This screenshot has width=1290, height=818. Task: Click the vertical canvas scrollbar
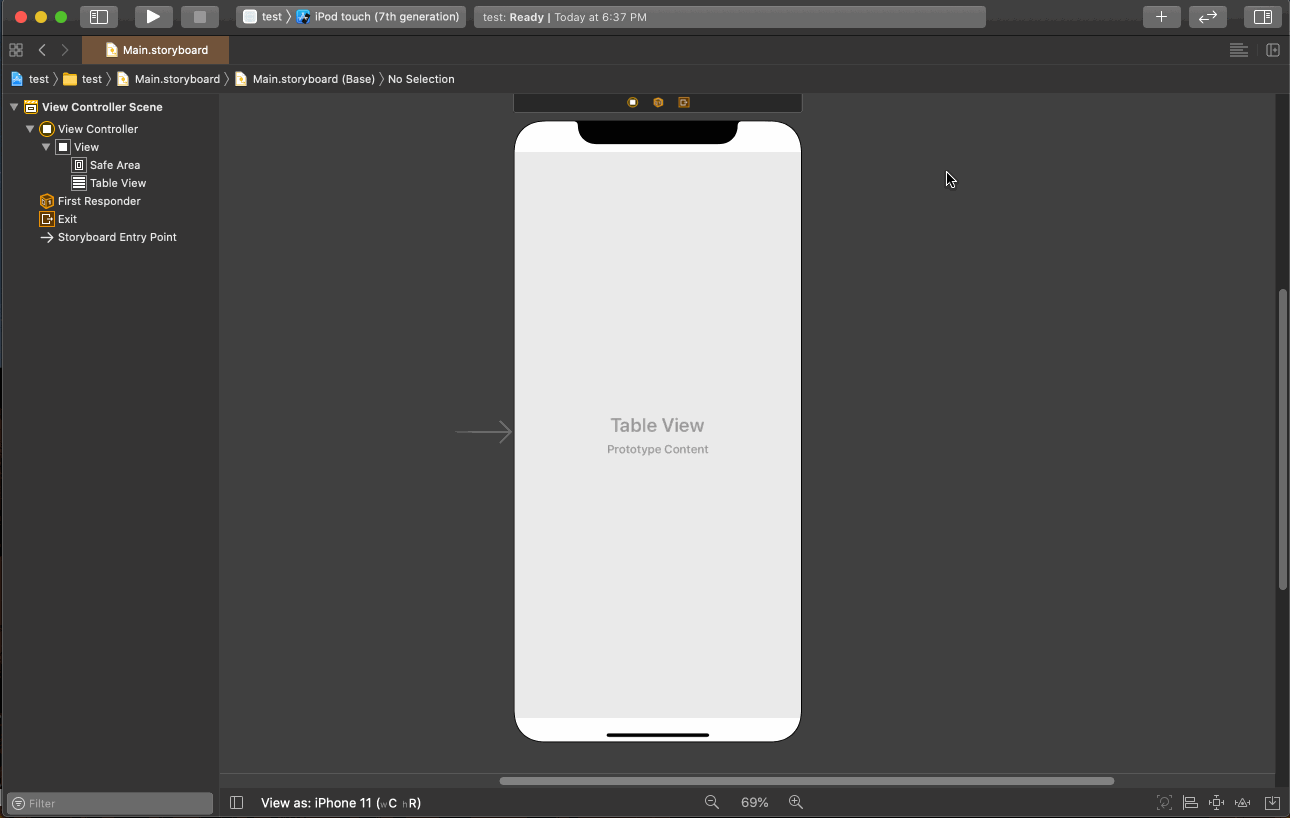(x=1283, y=440)
